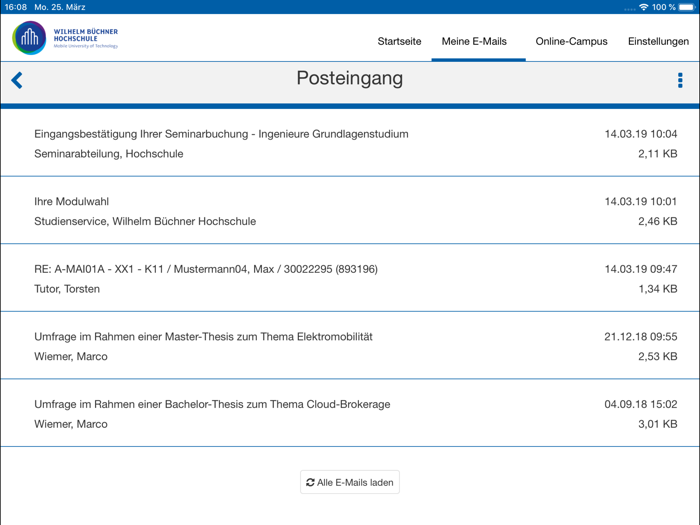Check the Wi-Fi status icon
Viewport: 700px width, 525px height.
click(643, 7)
